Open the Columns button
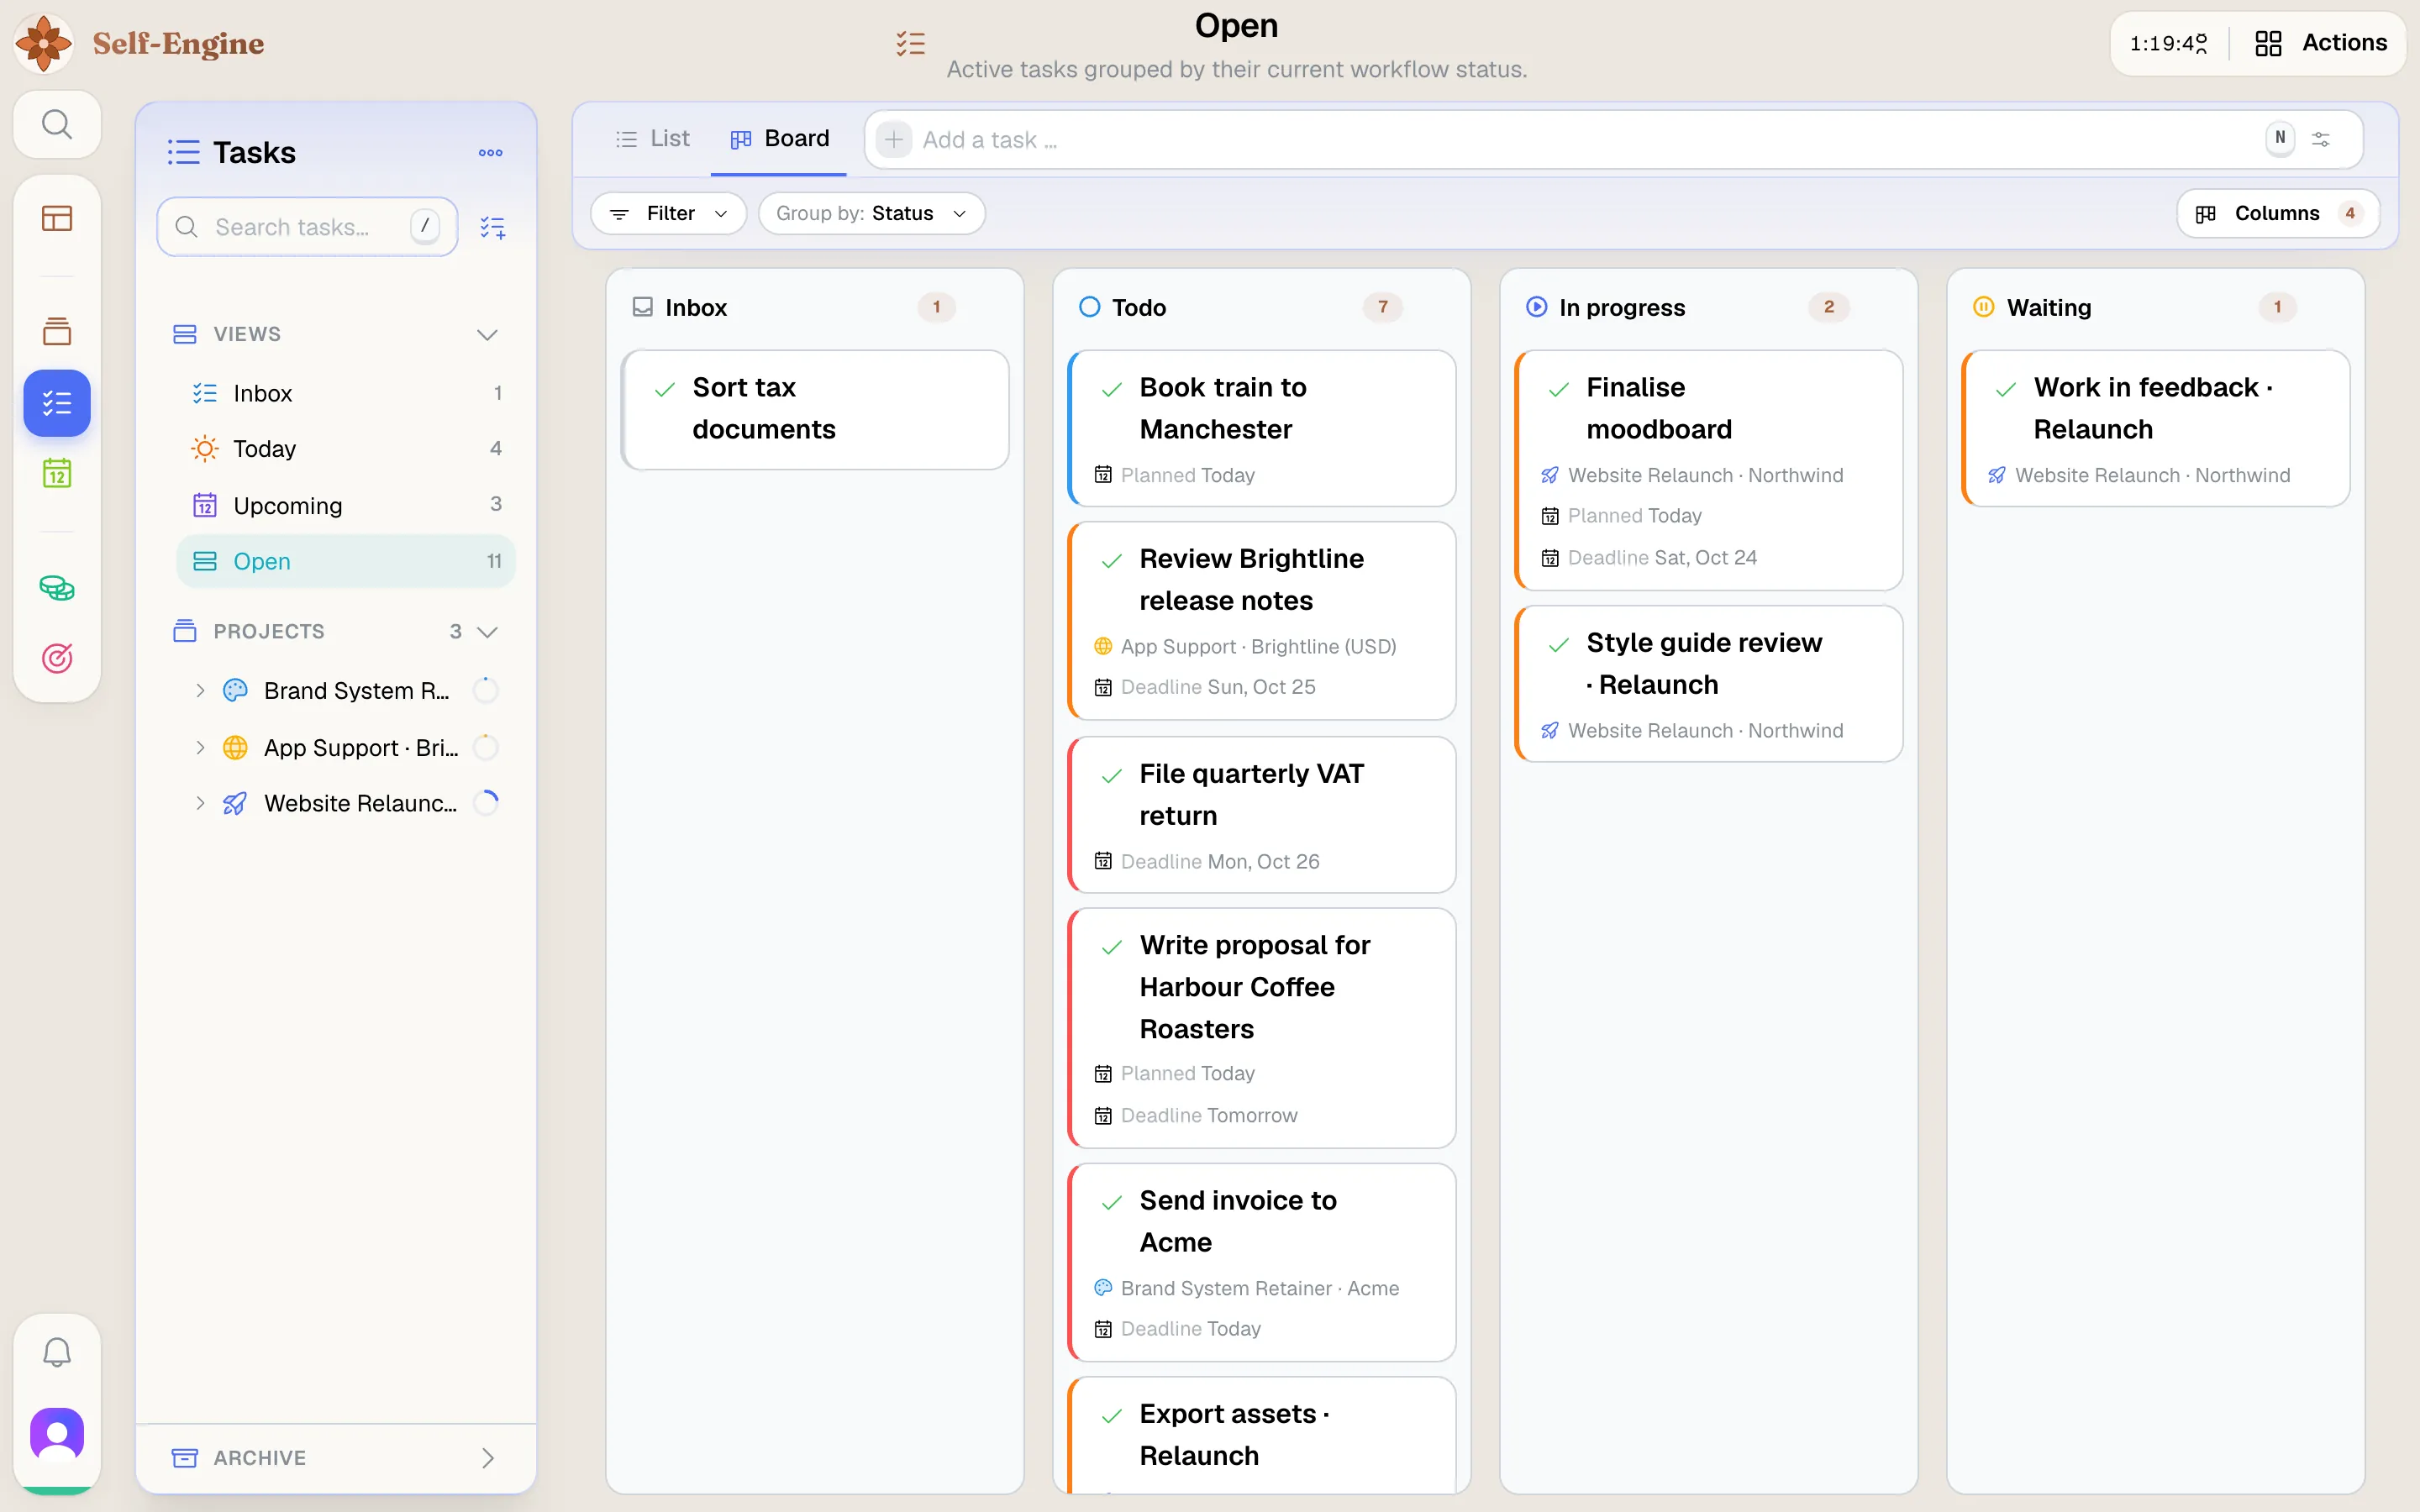 (x=2278, y=213)
